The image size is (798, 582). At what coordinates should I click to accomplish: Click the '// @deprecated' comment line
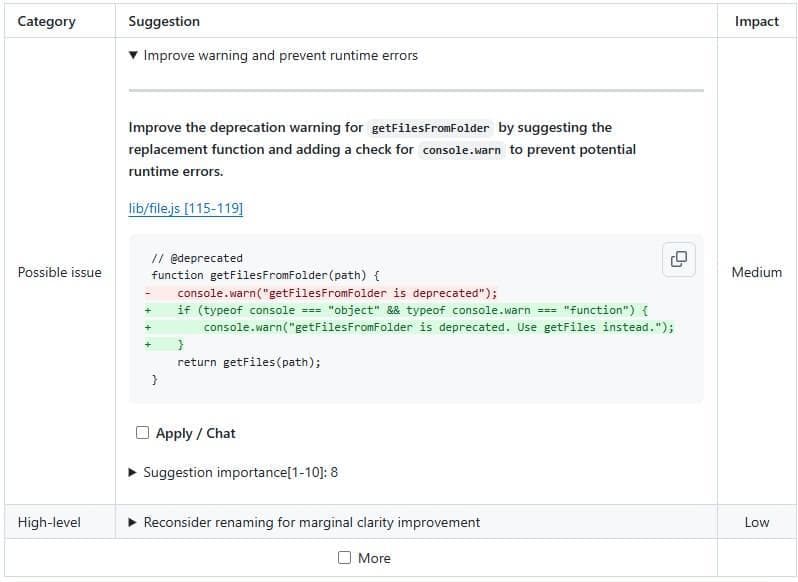[196, 258]
